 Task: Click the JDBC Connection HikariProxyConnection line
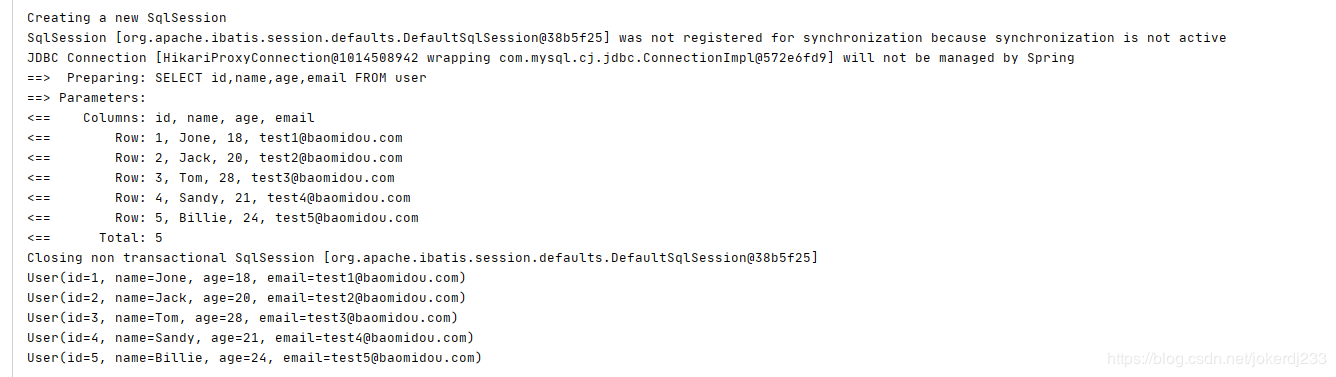(x=551, y=58)
